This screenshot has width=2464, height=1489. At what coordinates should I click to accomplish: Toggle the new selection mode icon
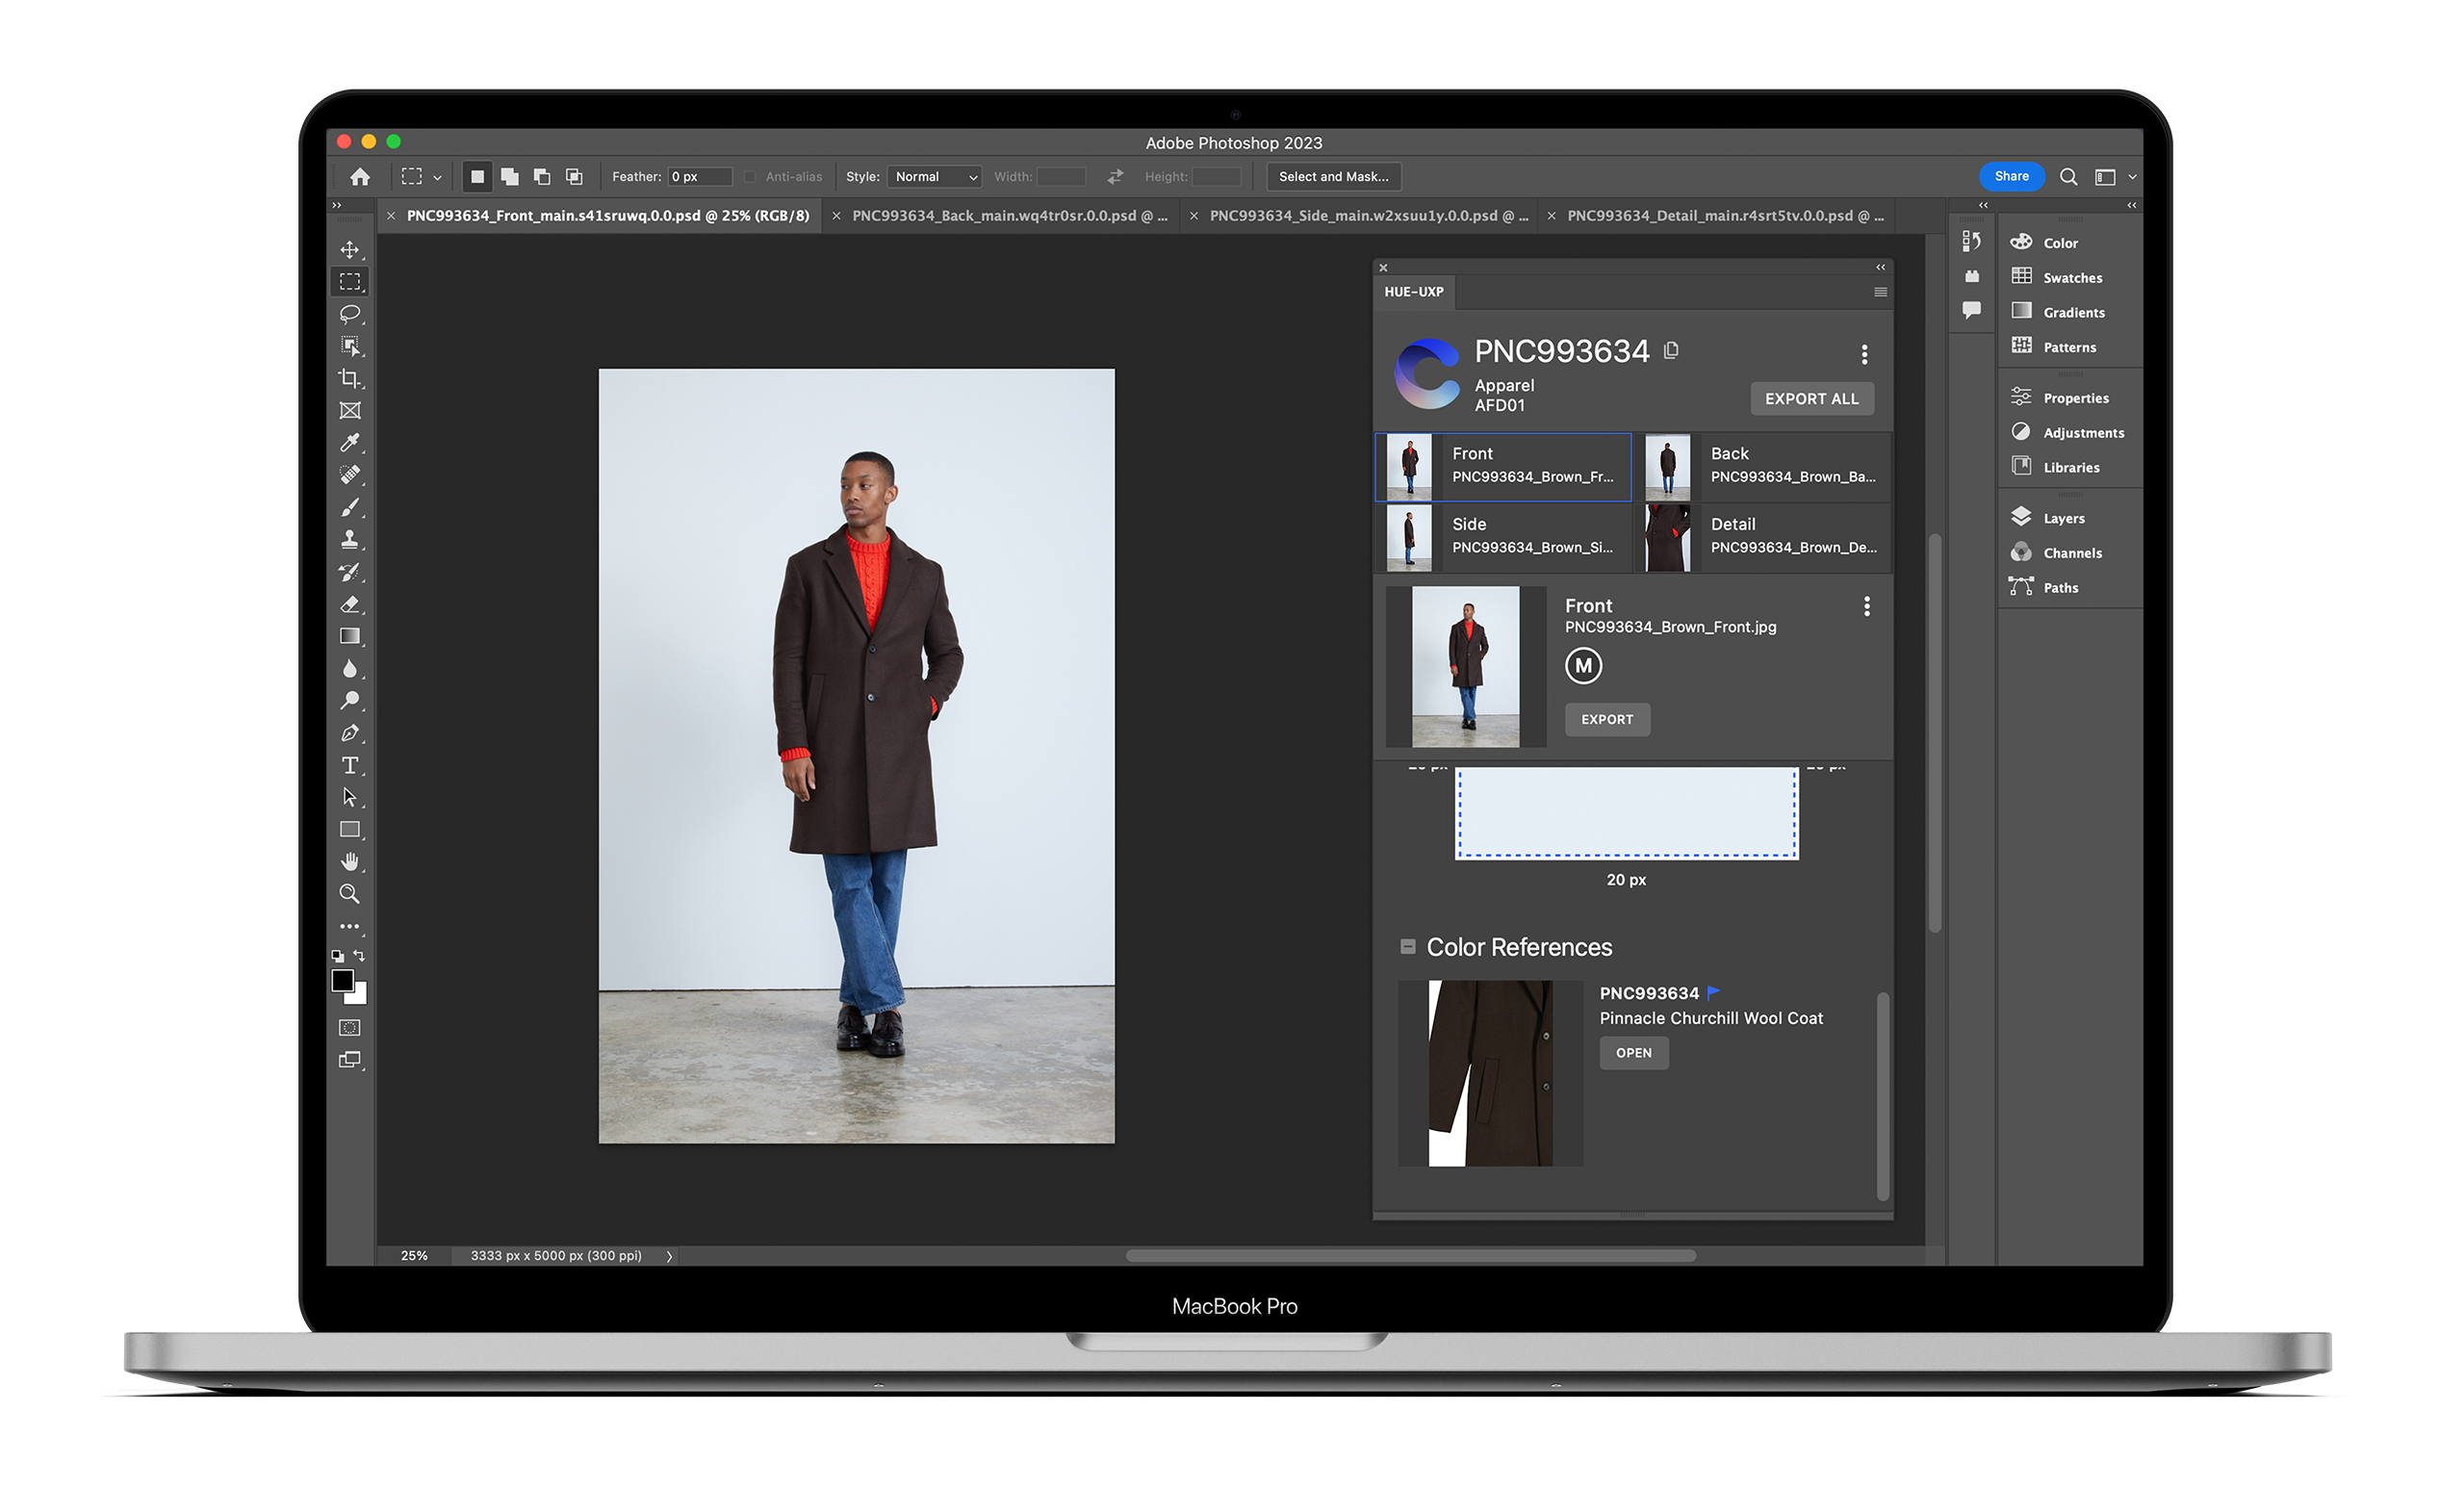coord(477,176)
